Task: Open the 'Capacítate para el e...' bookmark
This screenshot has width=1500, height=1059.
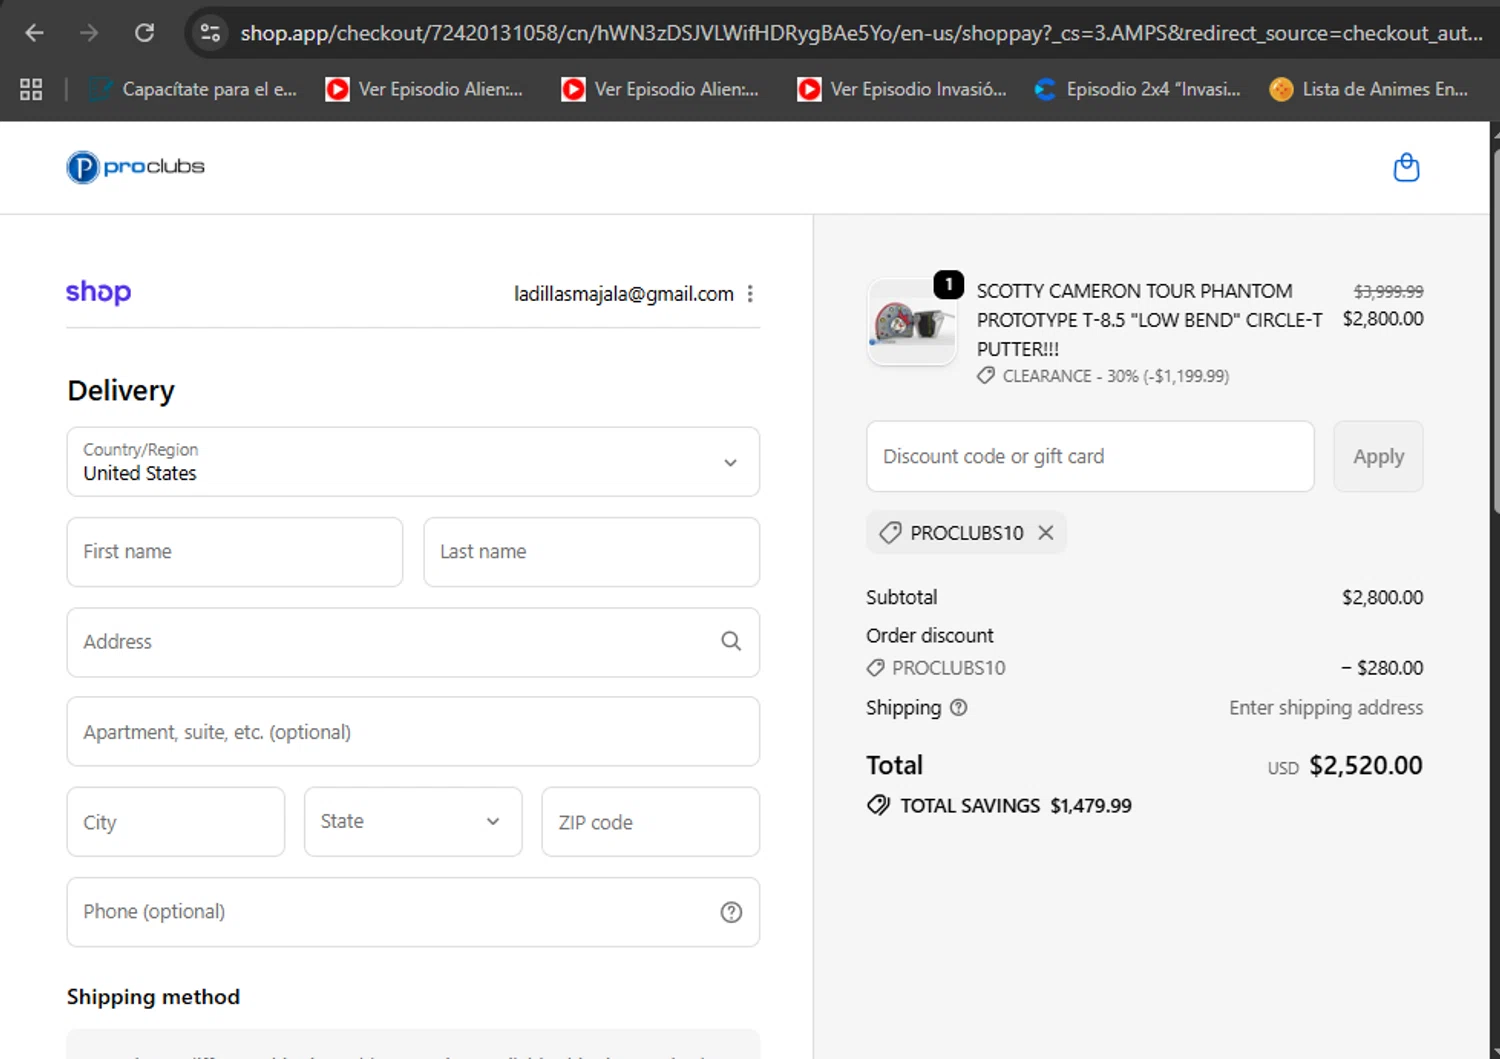Action: click(193, 89)
